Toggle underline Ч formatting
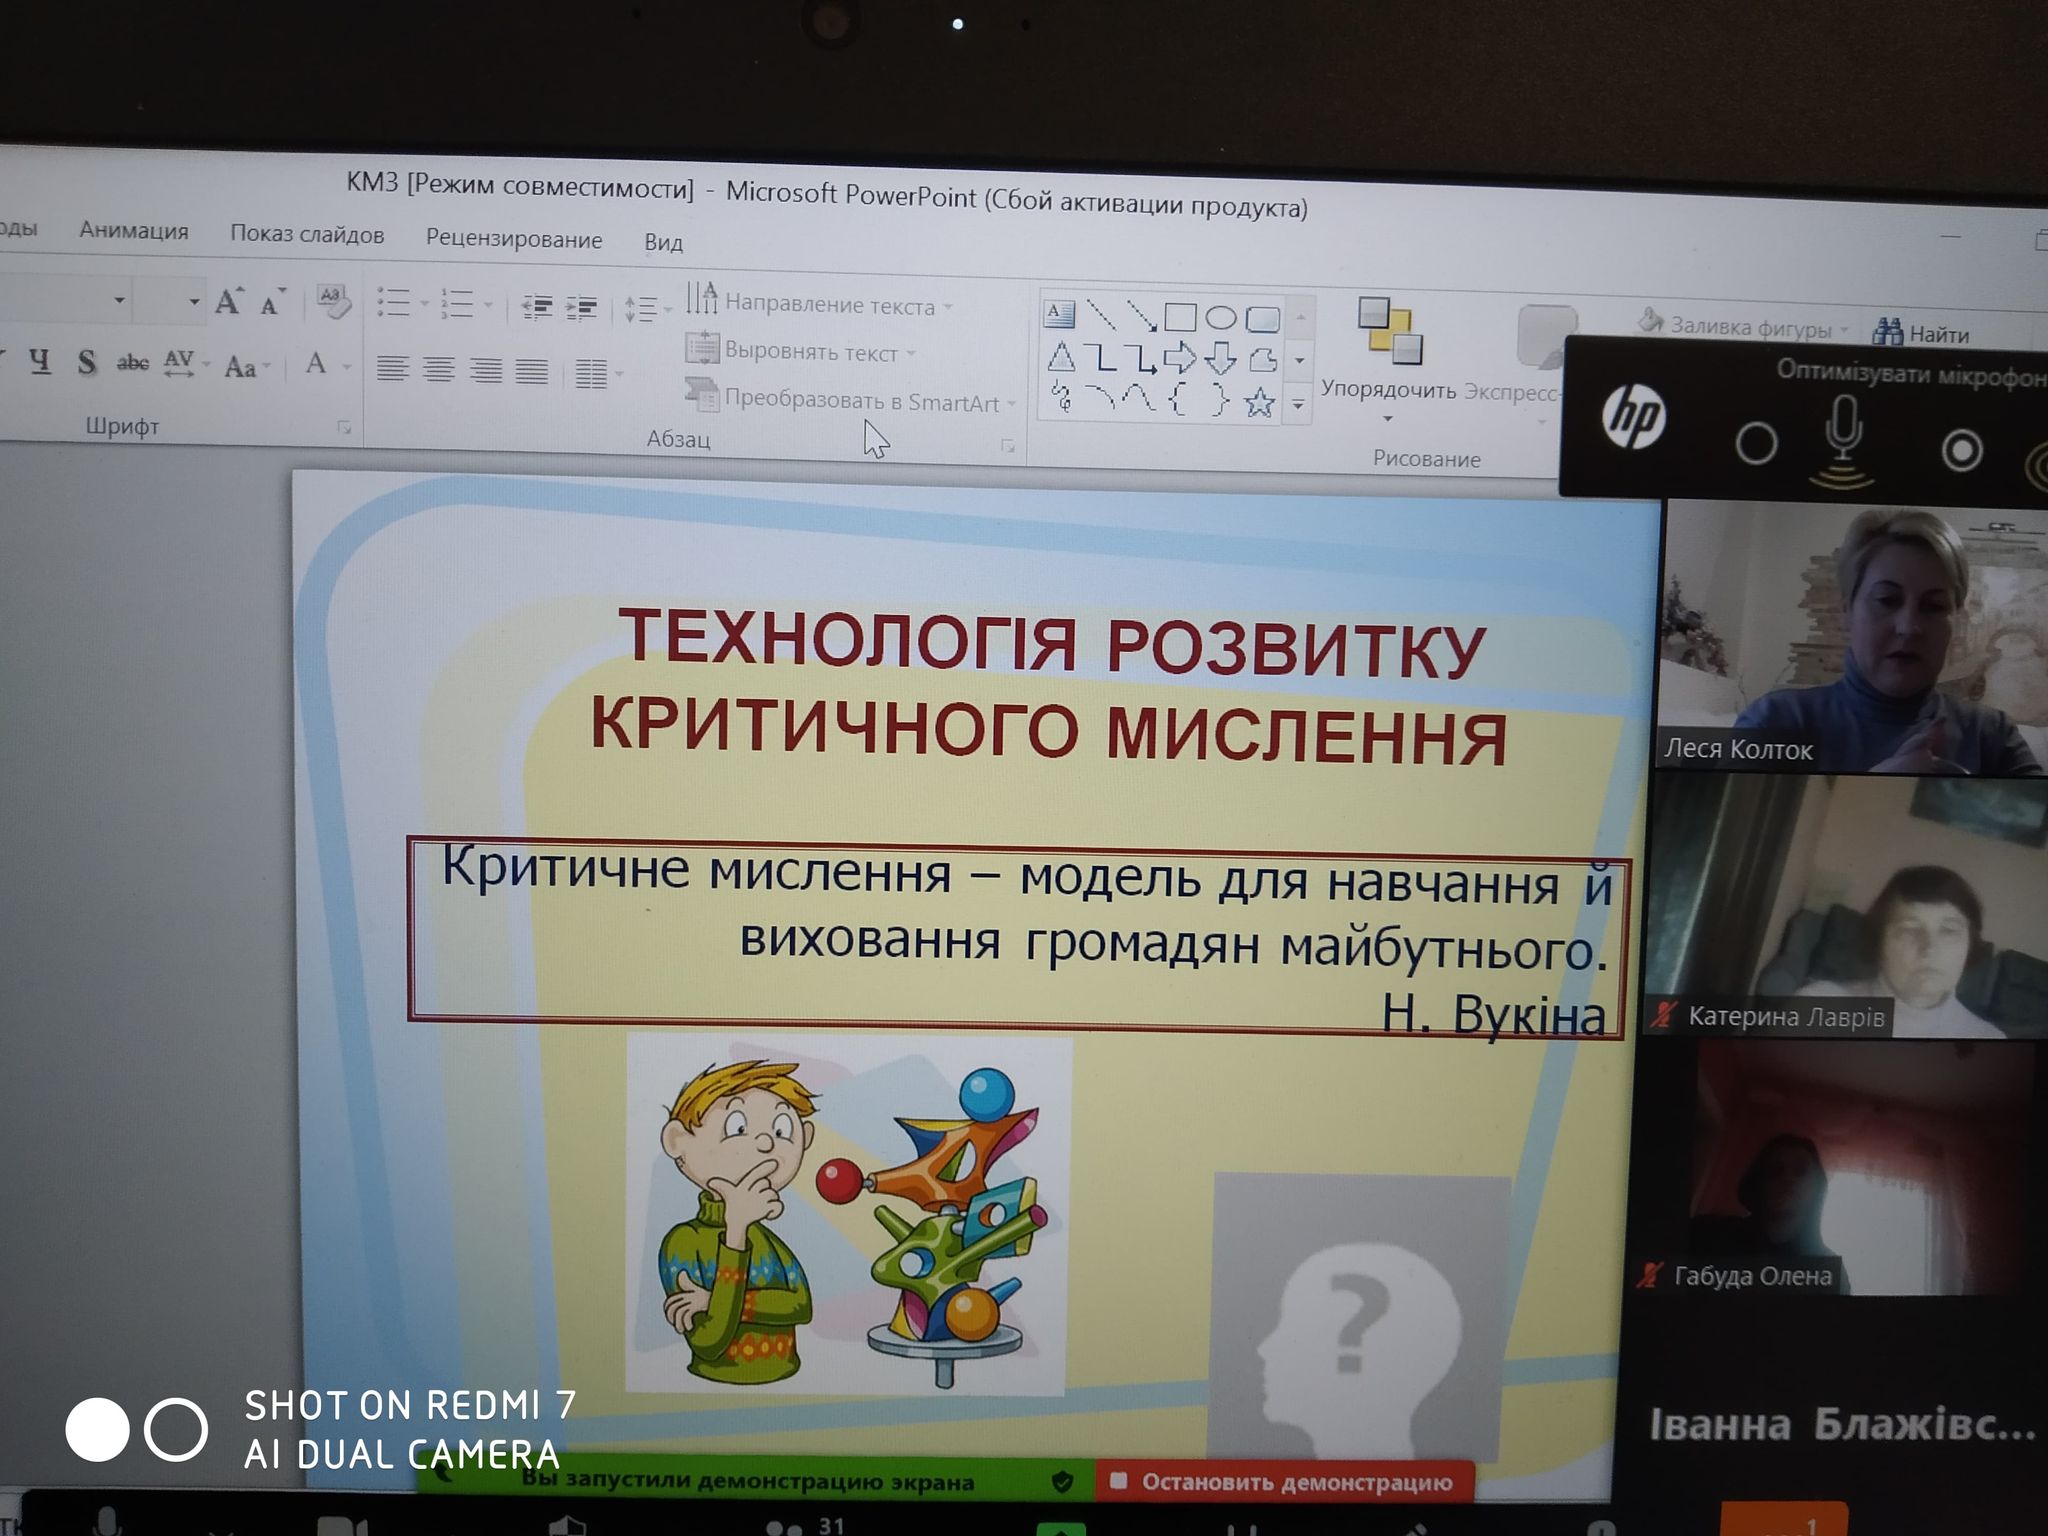This screenshot has width=2048, height=1536. (x=40, y=360)
